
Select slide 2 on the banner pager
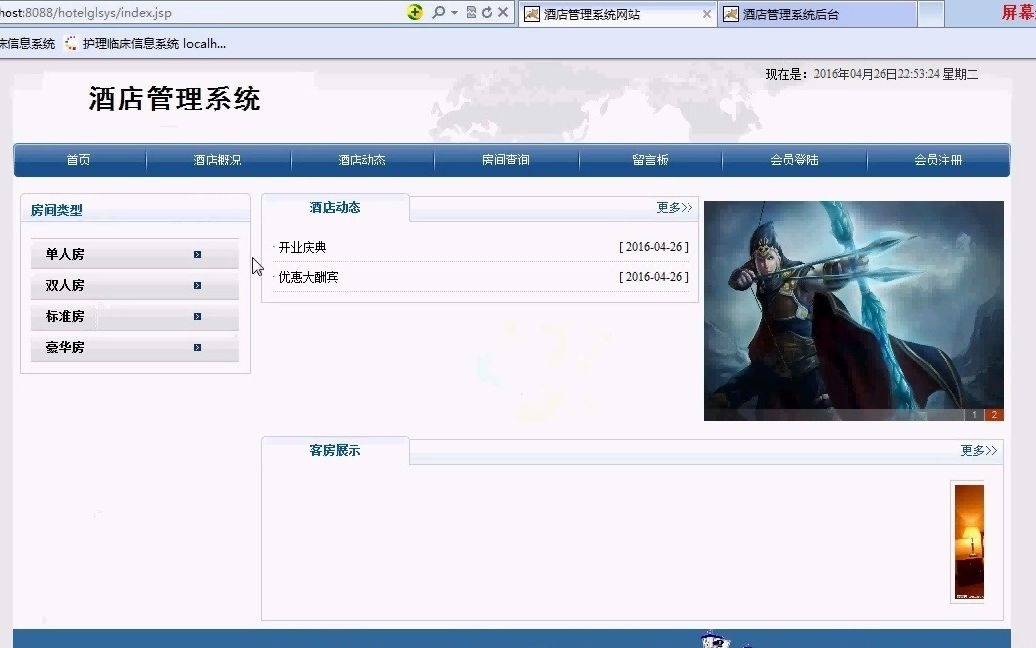pyautogui.click(x=995, y=414)
